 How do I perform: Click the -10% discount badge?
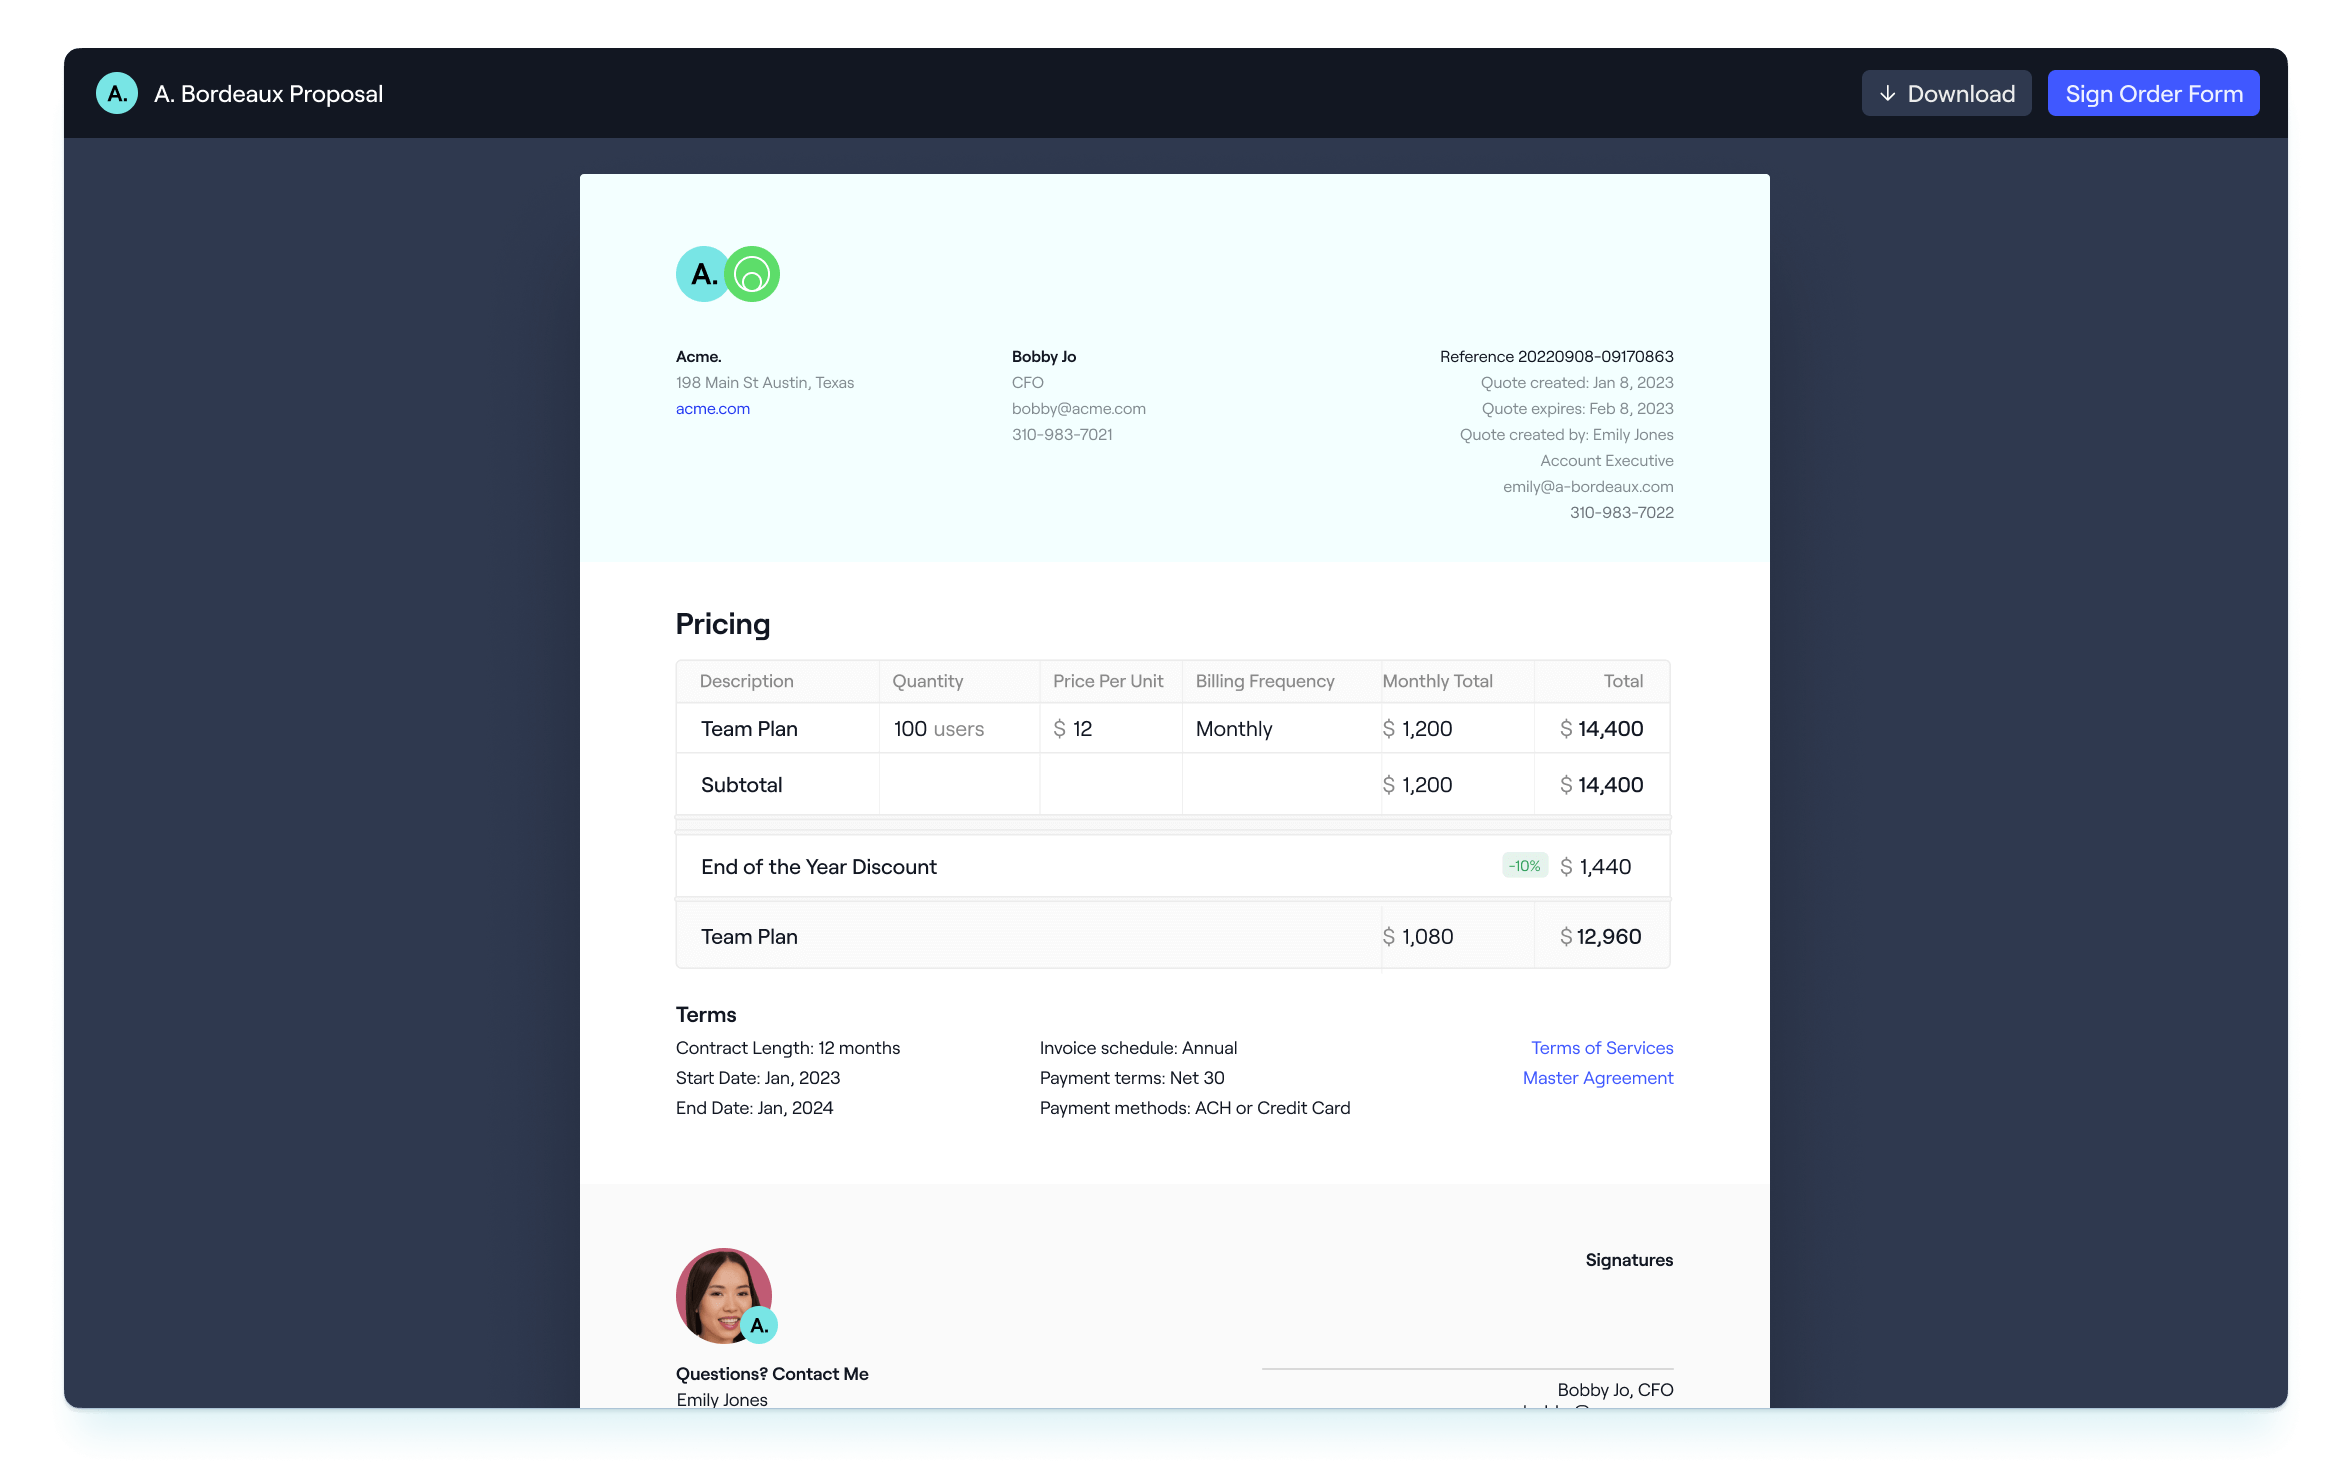pyautogui.click(x=1524, y=866)
